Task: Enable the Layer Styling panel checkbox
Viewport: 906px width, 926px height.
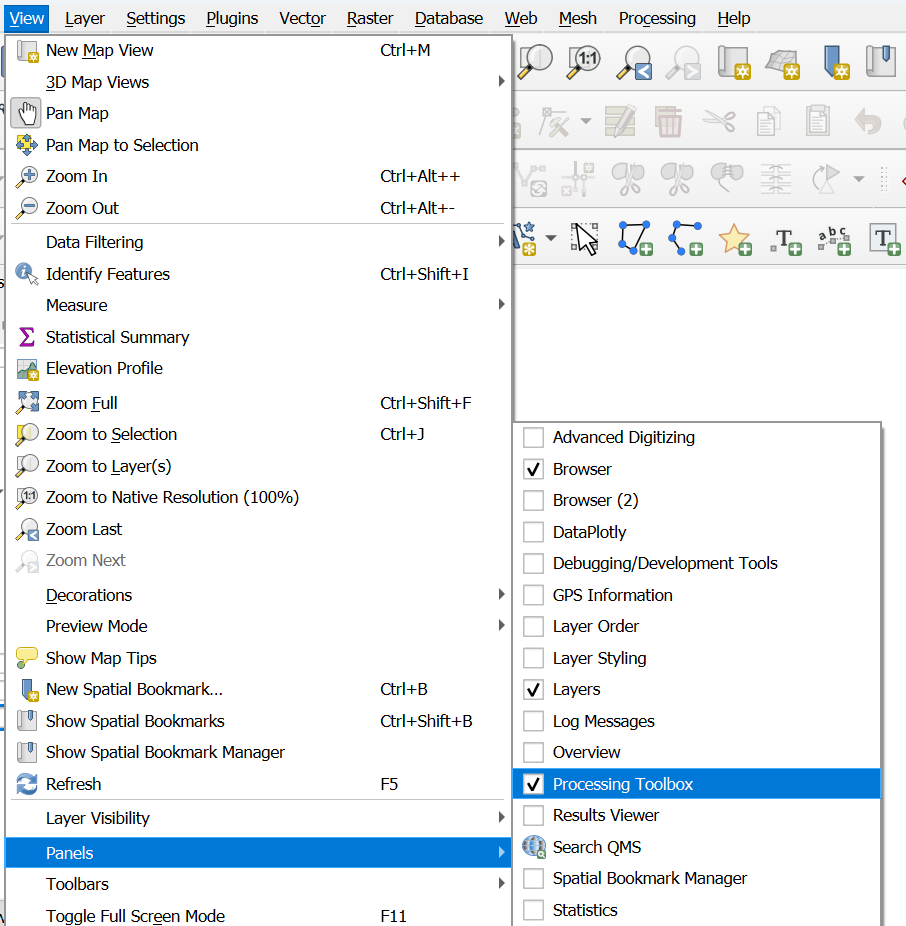Action: coord(534,658)
